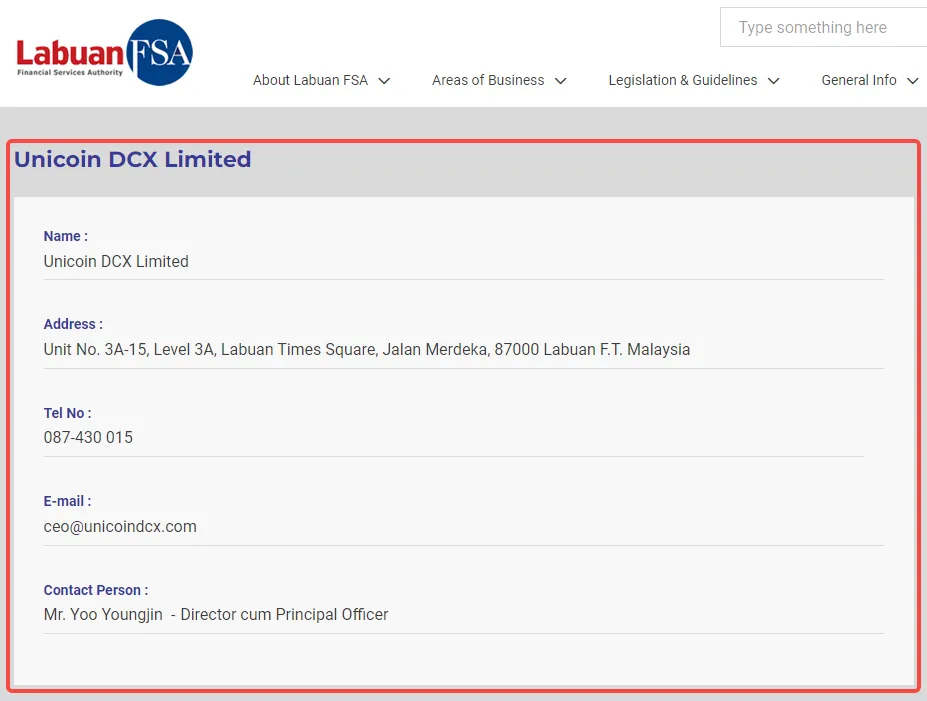927x701 pixels.
Task: Click the phone number 087-430 015
Action: coord(88,437)
